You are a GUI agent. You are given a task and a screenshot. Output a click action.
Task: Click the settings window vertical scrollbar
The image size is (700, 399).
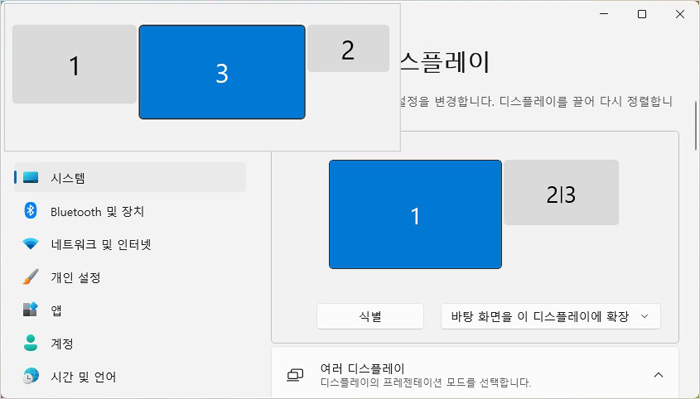pyautogui.click(x=695, y=126)
